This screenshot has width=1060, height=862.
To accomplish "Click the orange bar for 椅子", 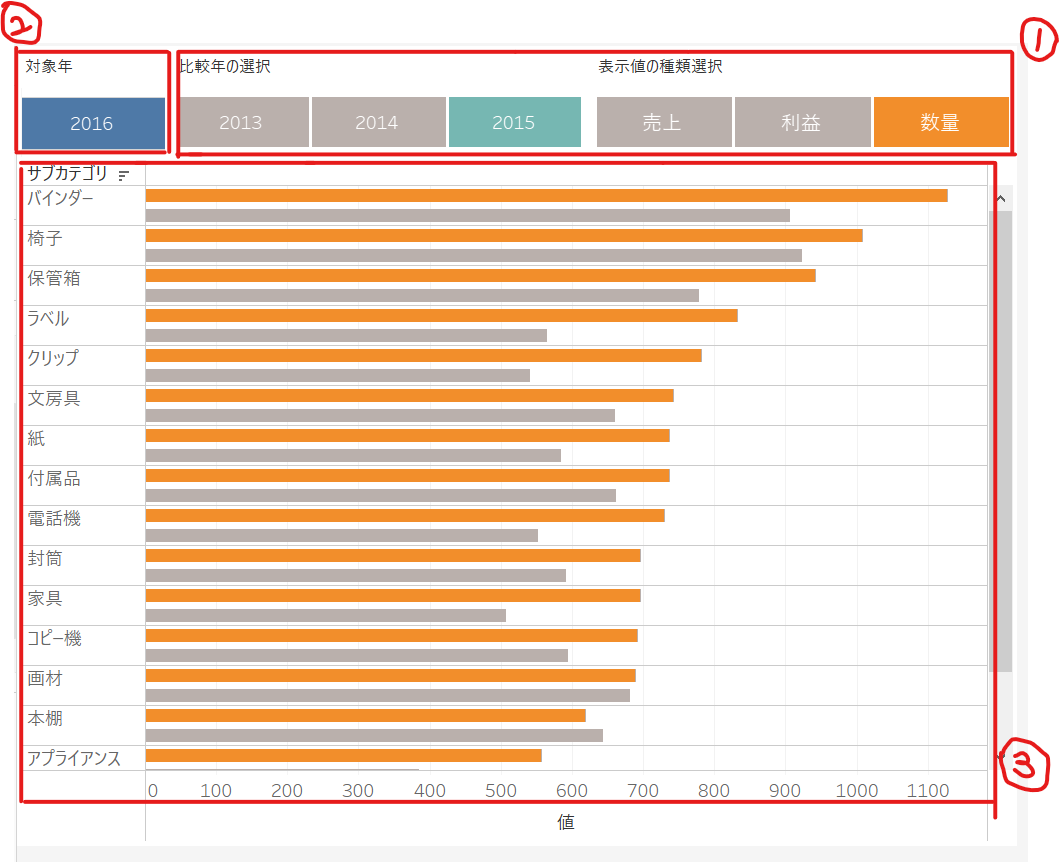I will pos(504,235).
